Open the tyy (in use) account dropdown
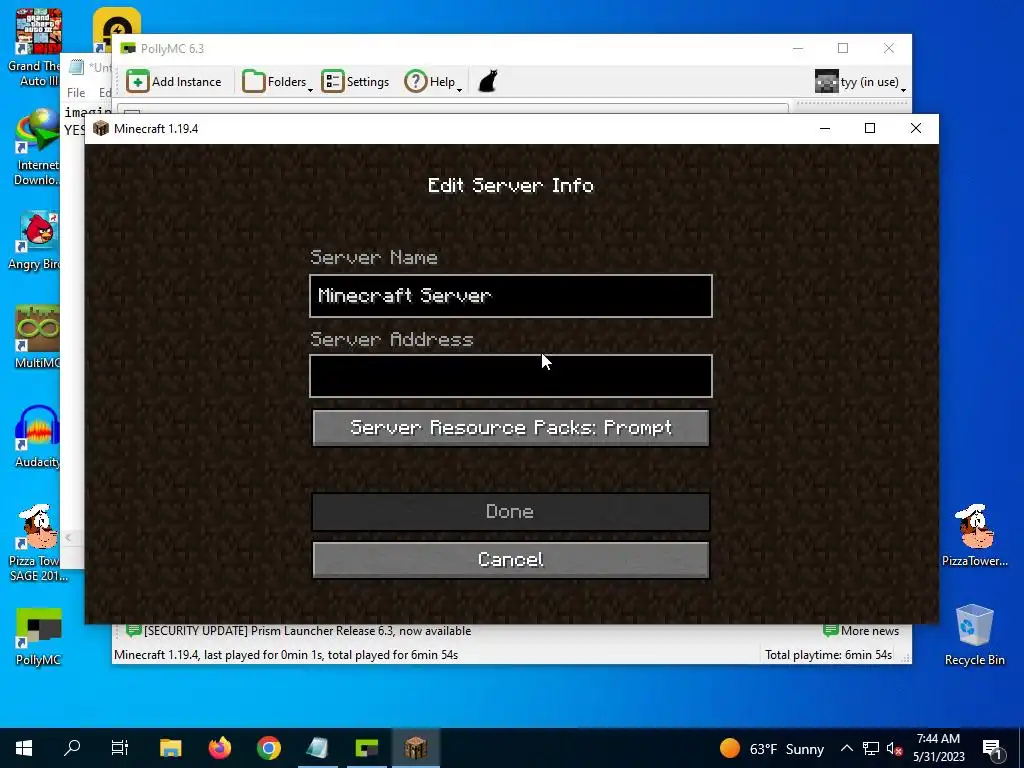 [x=861, y=82]
